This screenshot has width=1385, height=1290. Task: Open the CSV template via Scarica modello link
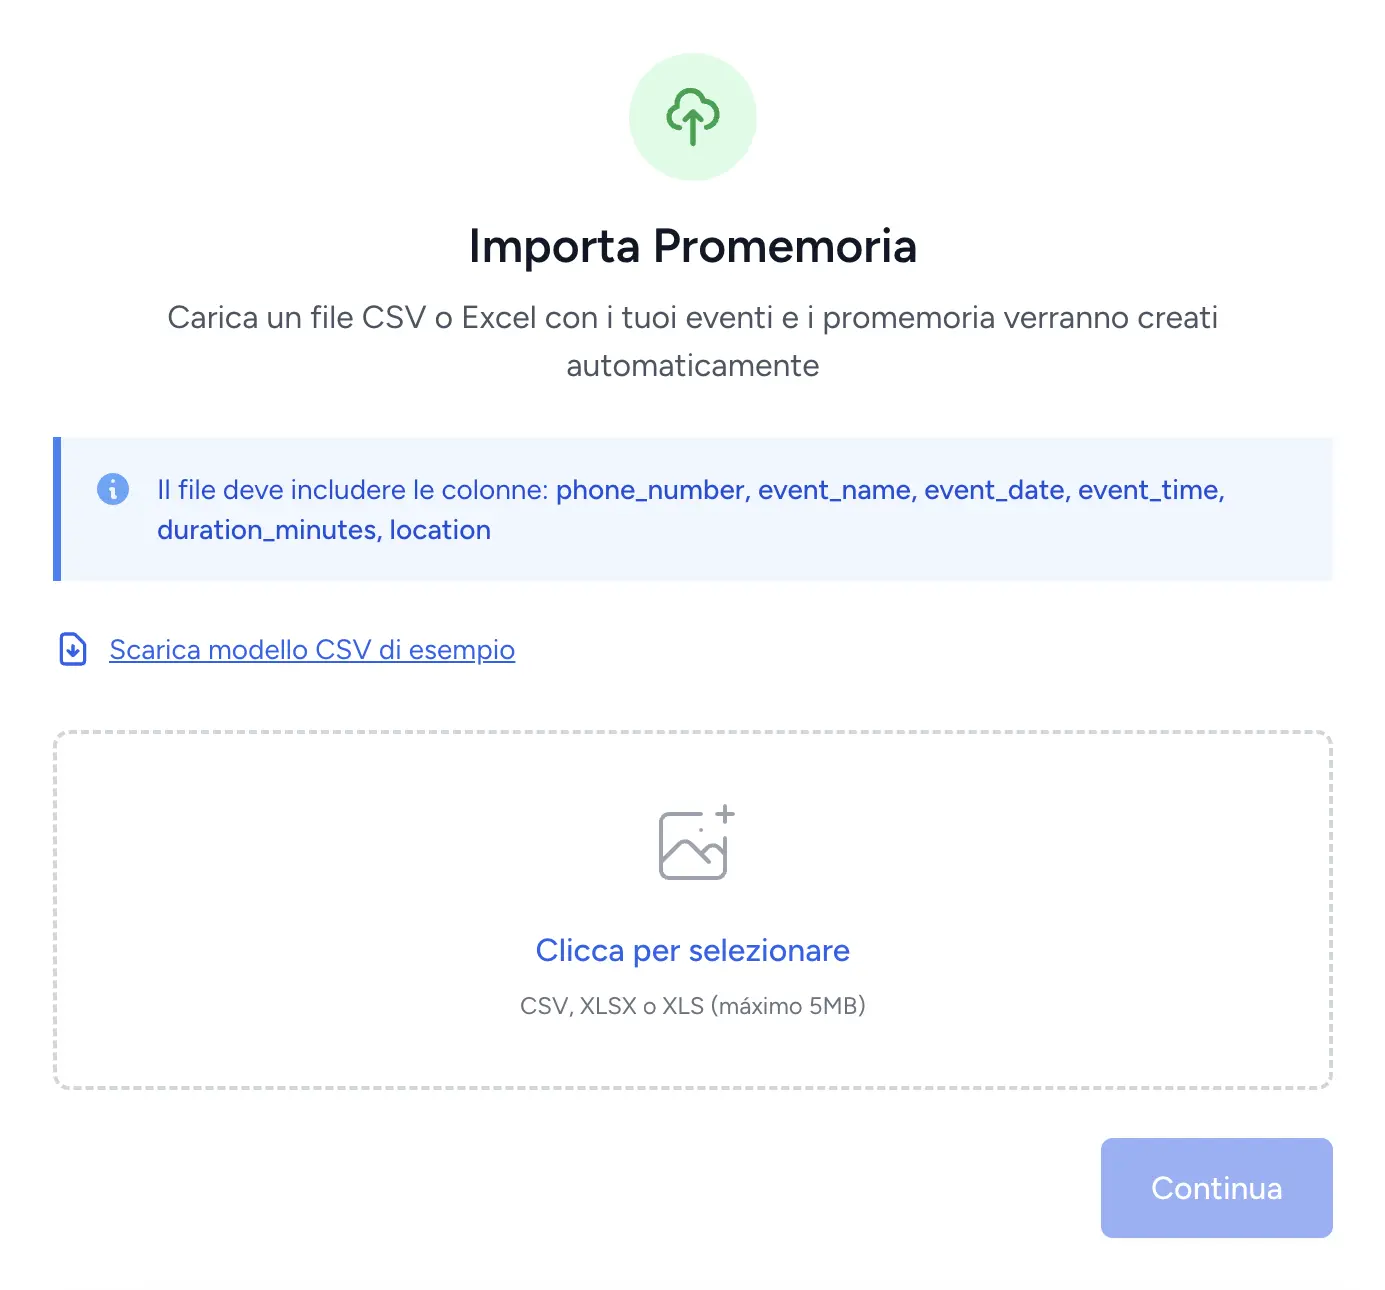pyautogui.click(x=311, y=649)
